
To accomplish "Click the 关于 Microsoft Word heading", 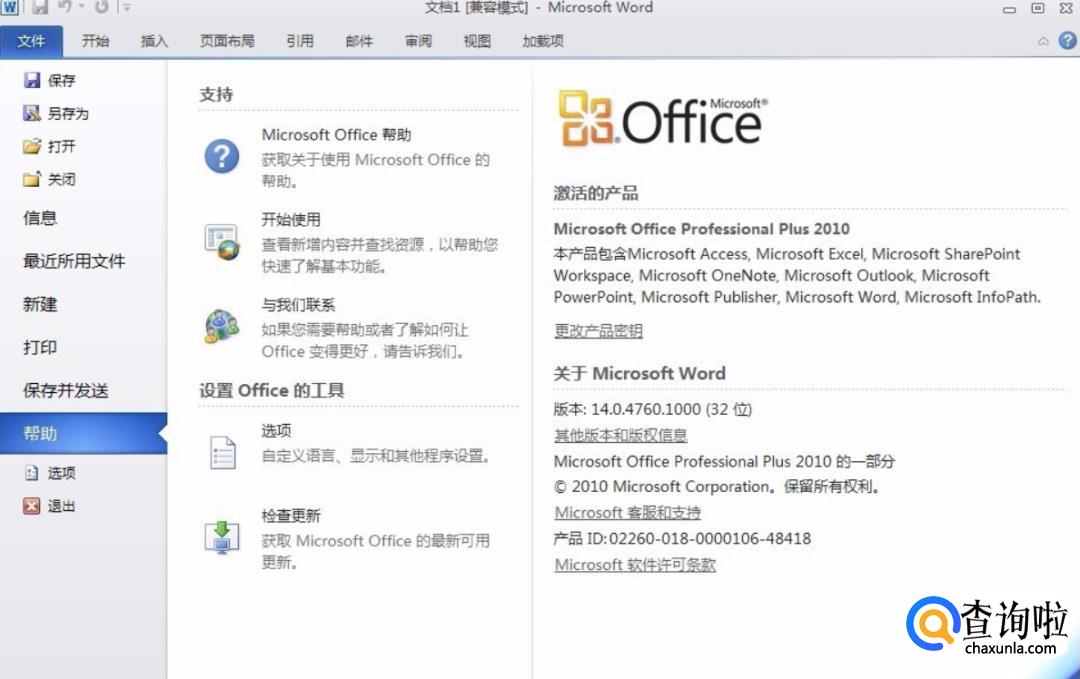I will click(x=639, y=373).
